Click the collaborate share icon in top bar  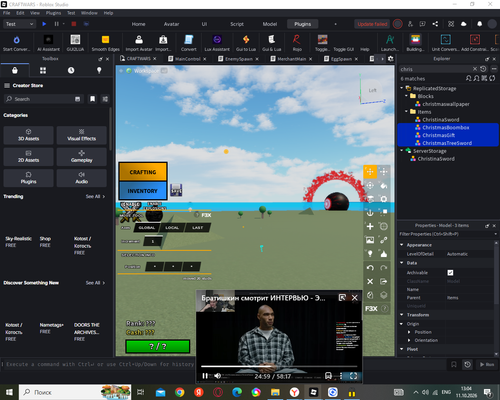click(435, 24)
